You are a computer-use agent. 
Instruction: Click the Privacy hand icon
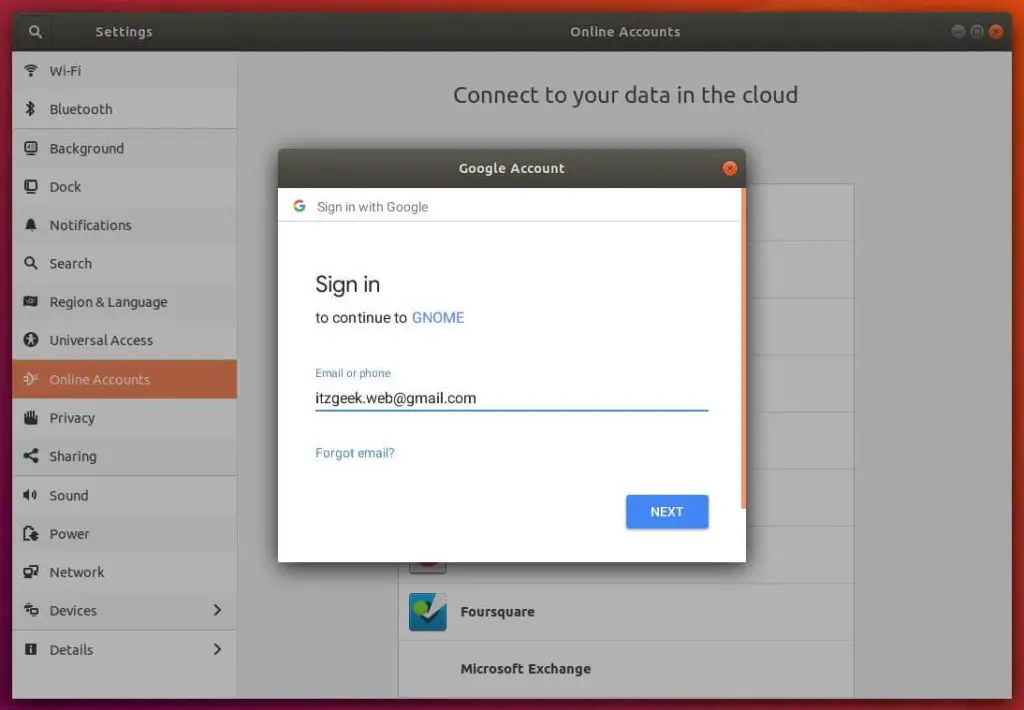point(30,417)
